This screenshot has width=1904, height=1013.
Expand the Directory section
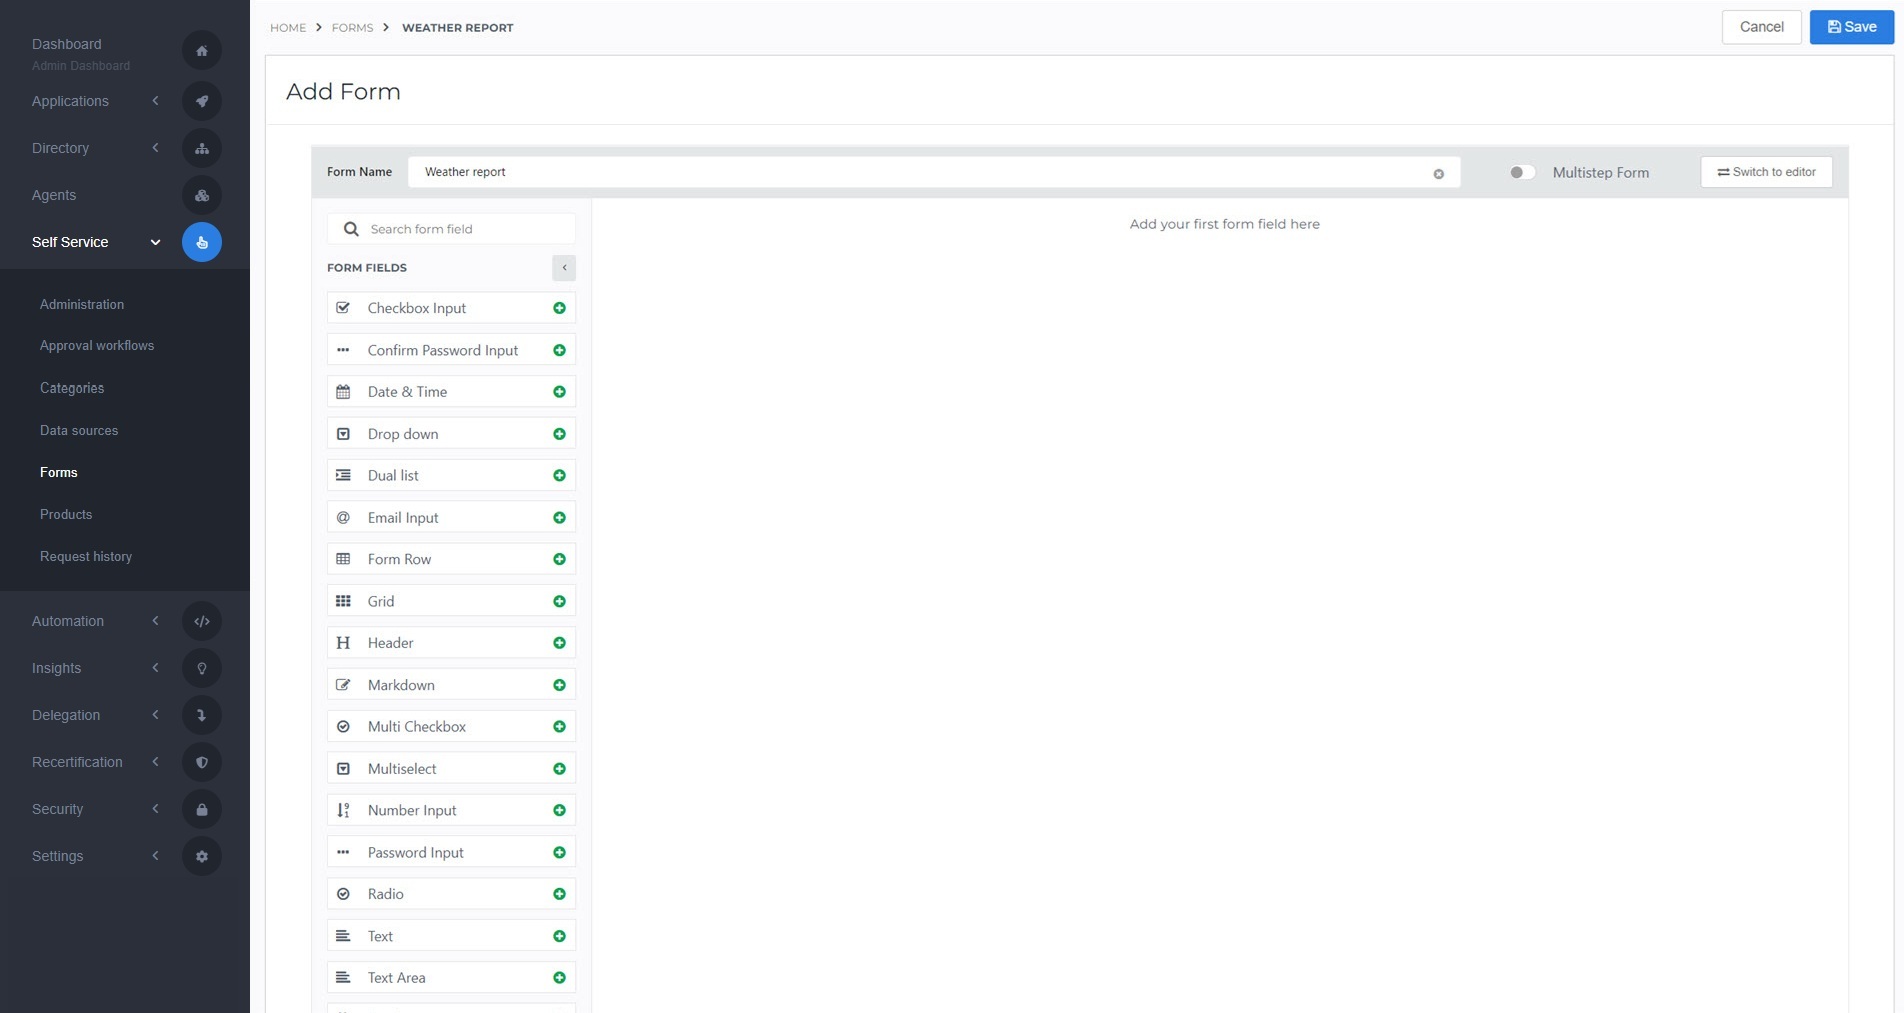(x=155, y=147)
